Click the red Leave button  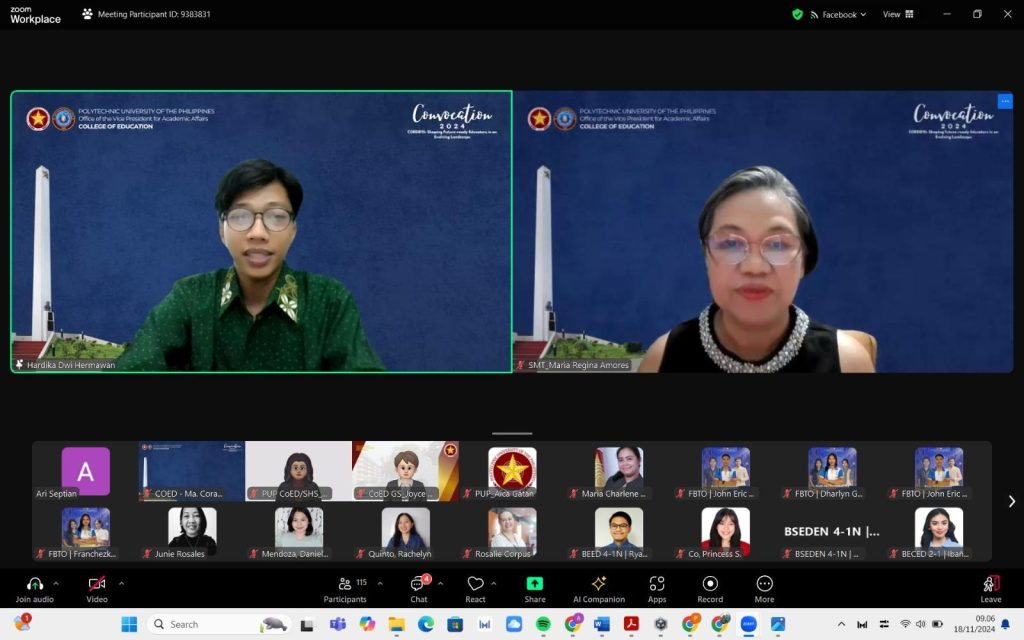(x=990, y=589)
